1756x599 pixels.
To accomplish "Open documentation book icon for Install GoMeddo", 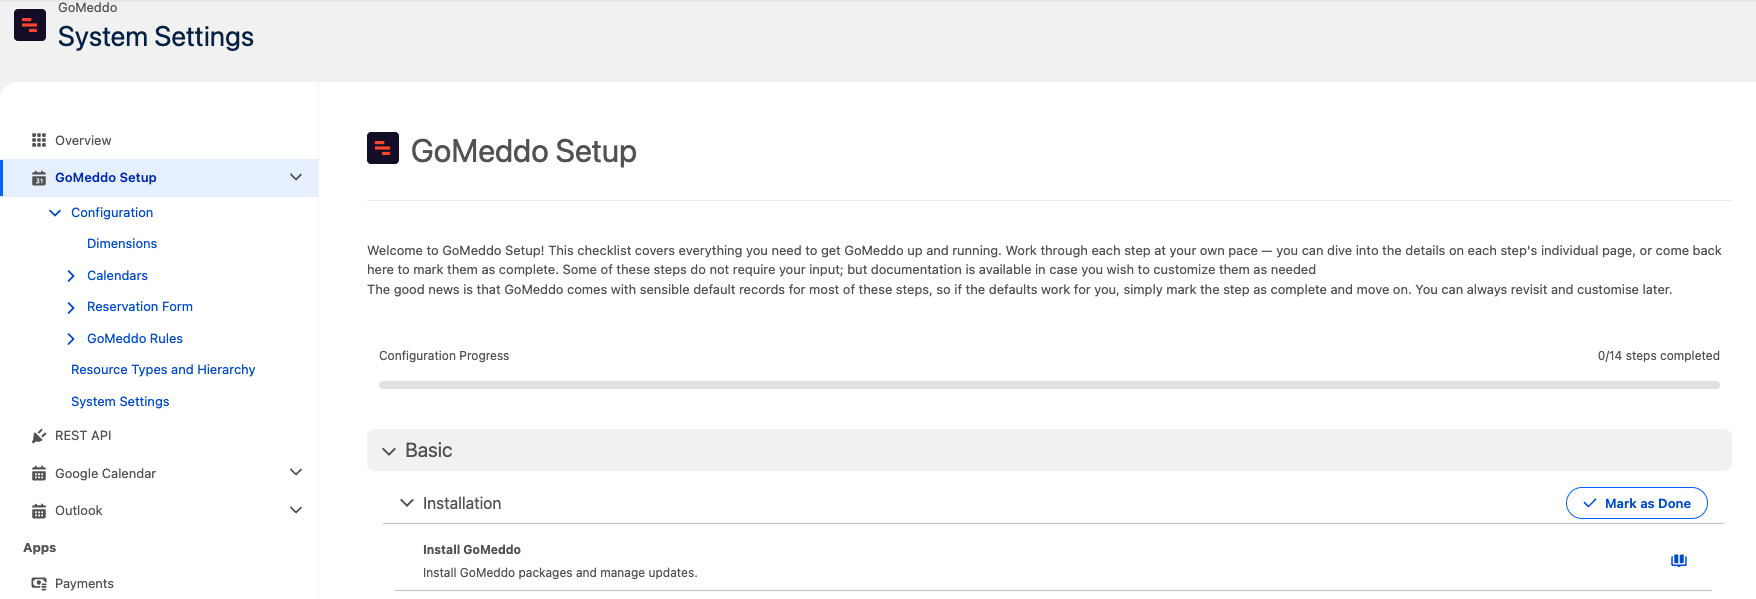I will 1679,561.
